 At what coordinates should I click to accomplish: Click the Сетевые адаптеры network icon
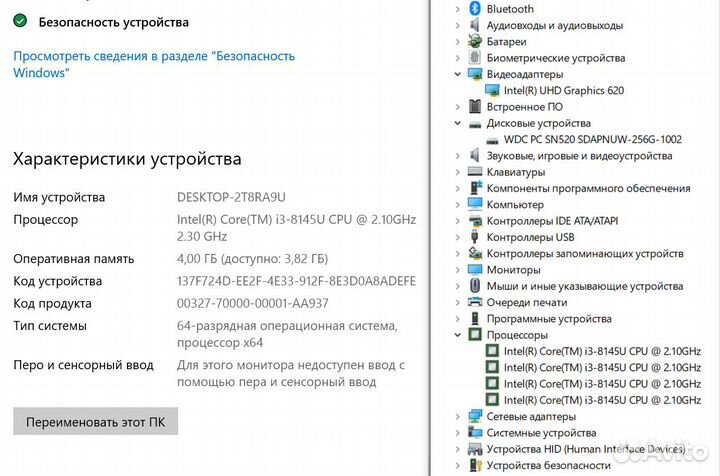click(x=475, y=416)
